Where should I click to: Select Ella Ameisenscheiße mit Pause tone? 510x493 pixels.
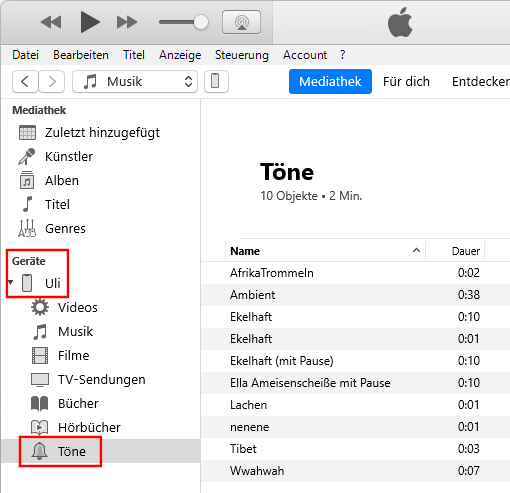[x=355, y=383]
